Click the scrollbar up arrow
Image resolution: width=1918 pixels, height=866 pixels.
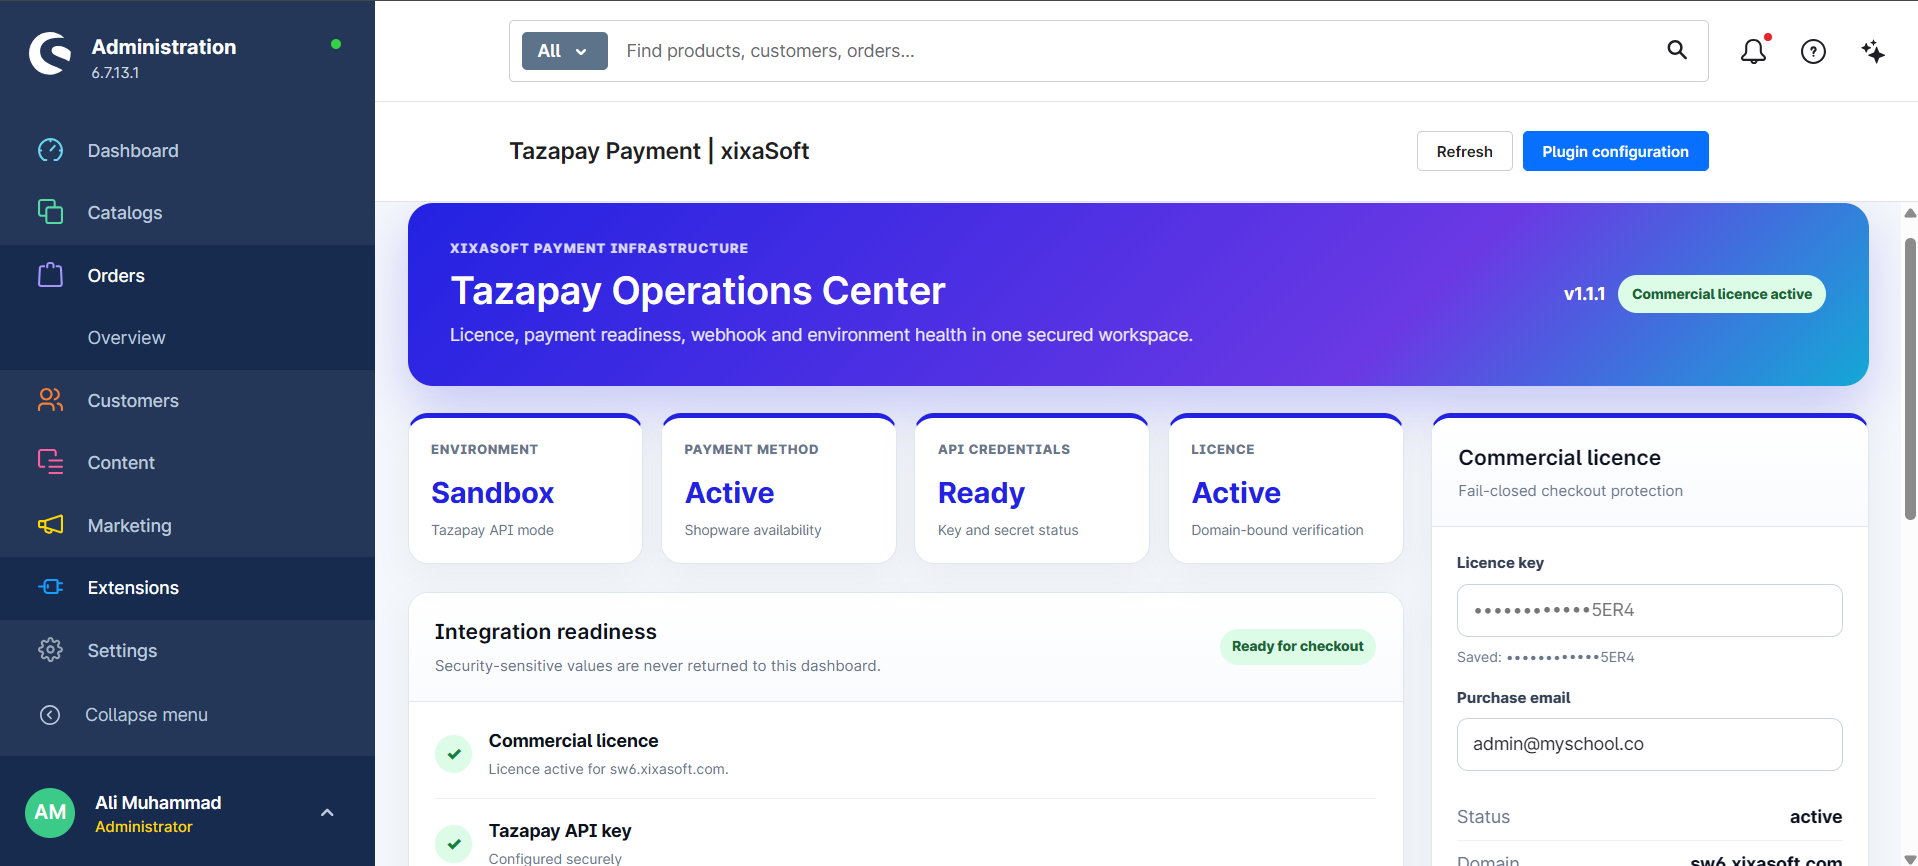[x=1910, y=213]
